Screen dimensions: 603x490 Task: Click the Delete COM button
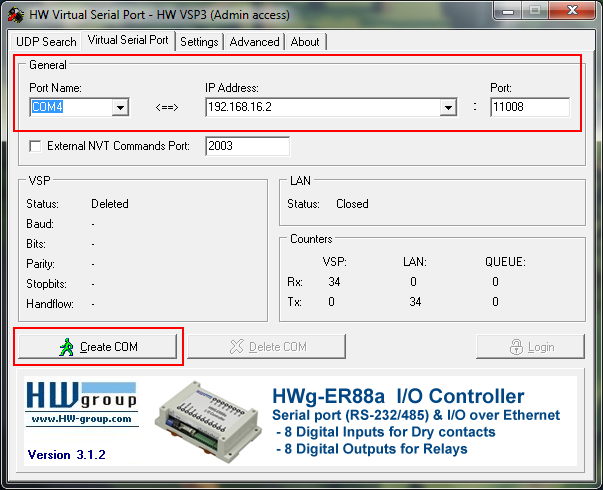click(x=267, y=347)
